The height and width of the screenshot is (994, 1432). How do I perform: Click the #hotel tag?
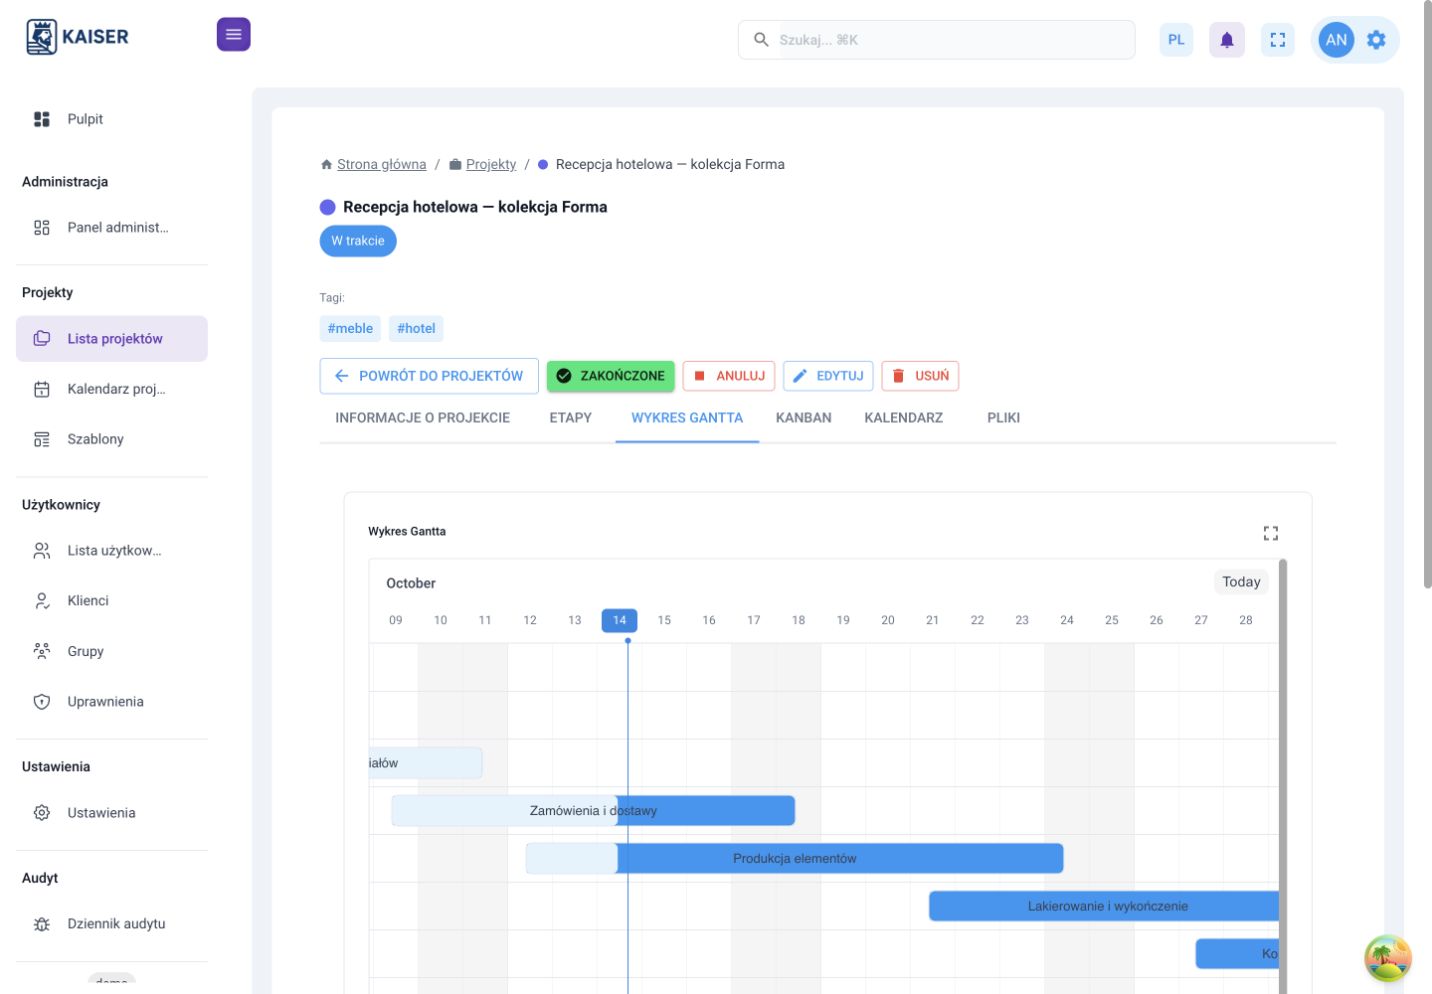click(x=416, y=328)
